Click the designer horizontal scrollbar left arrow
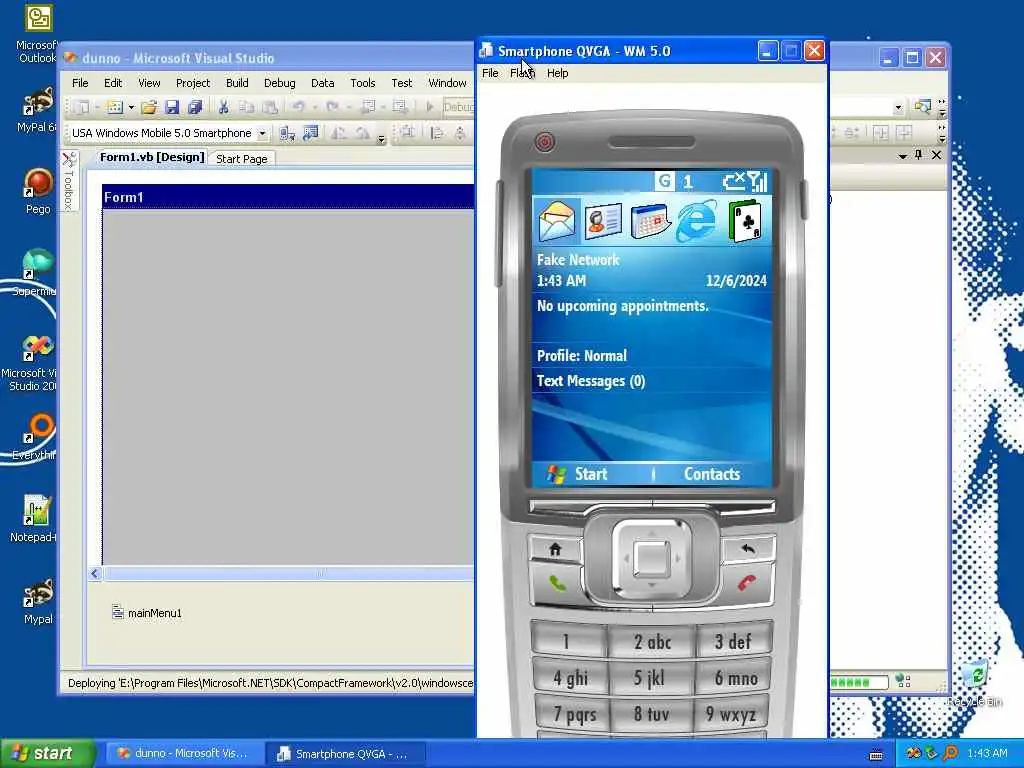The width and height of the screenshot is (1024, 768). coord(95,573)
